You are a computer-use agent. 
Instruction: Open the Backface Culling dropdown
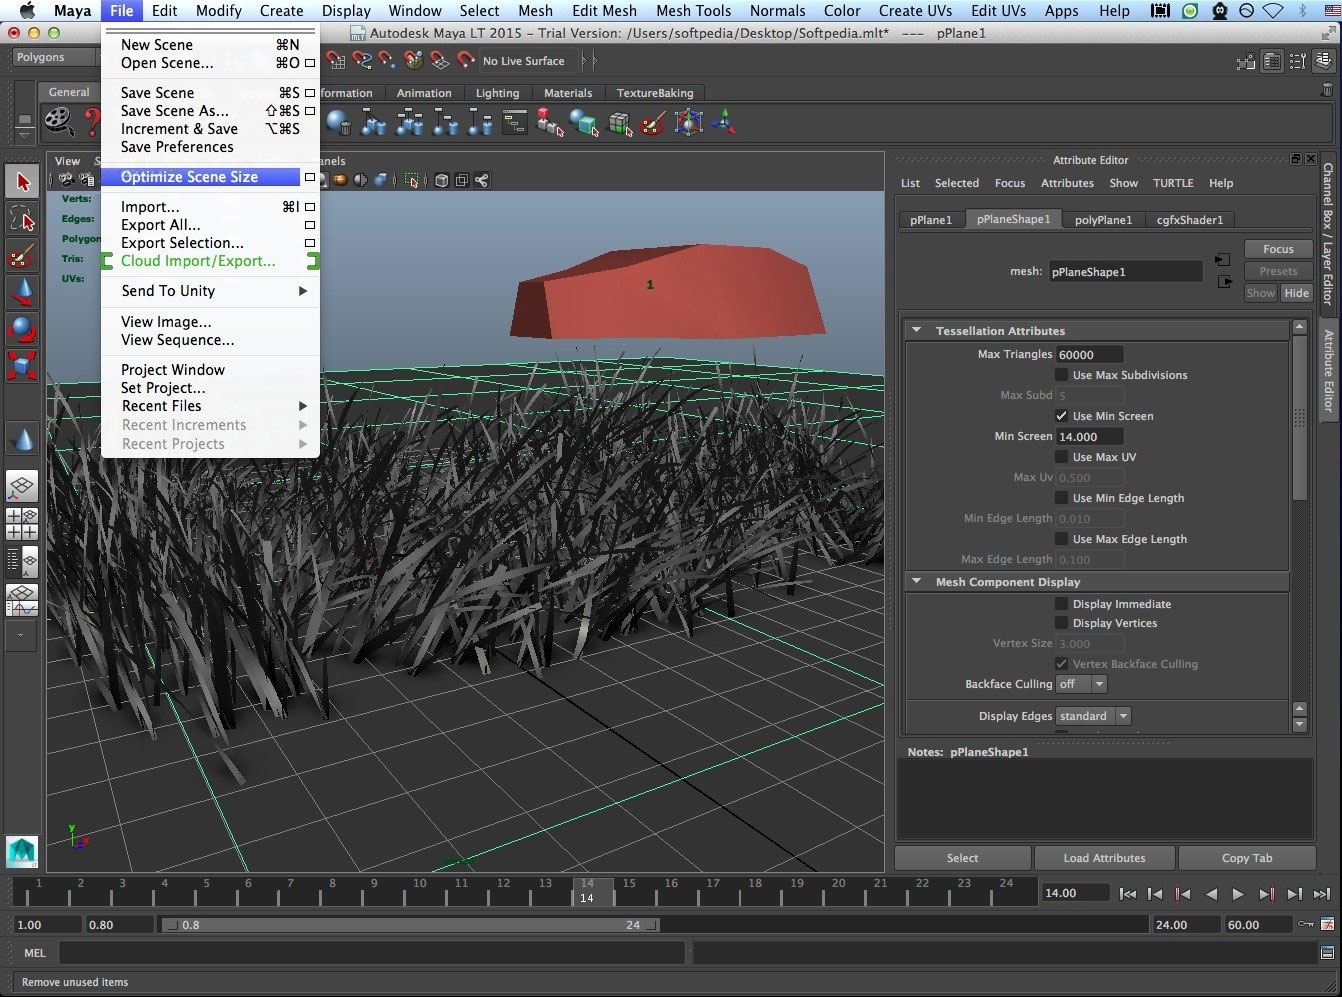tap(1082, 684)
